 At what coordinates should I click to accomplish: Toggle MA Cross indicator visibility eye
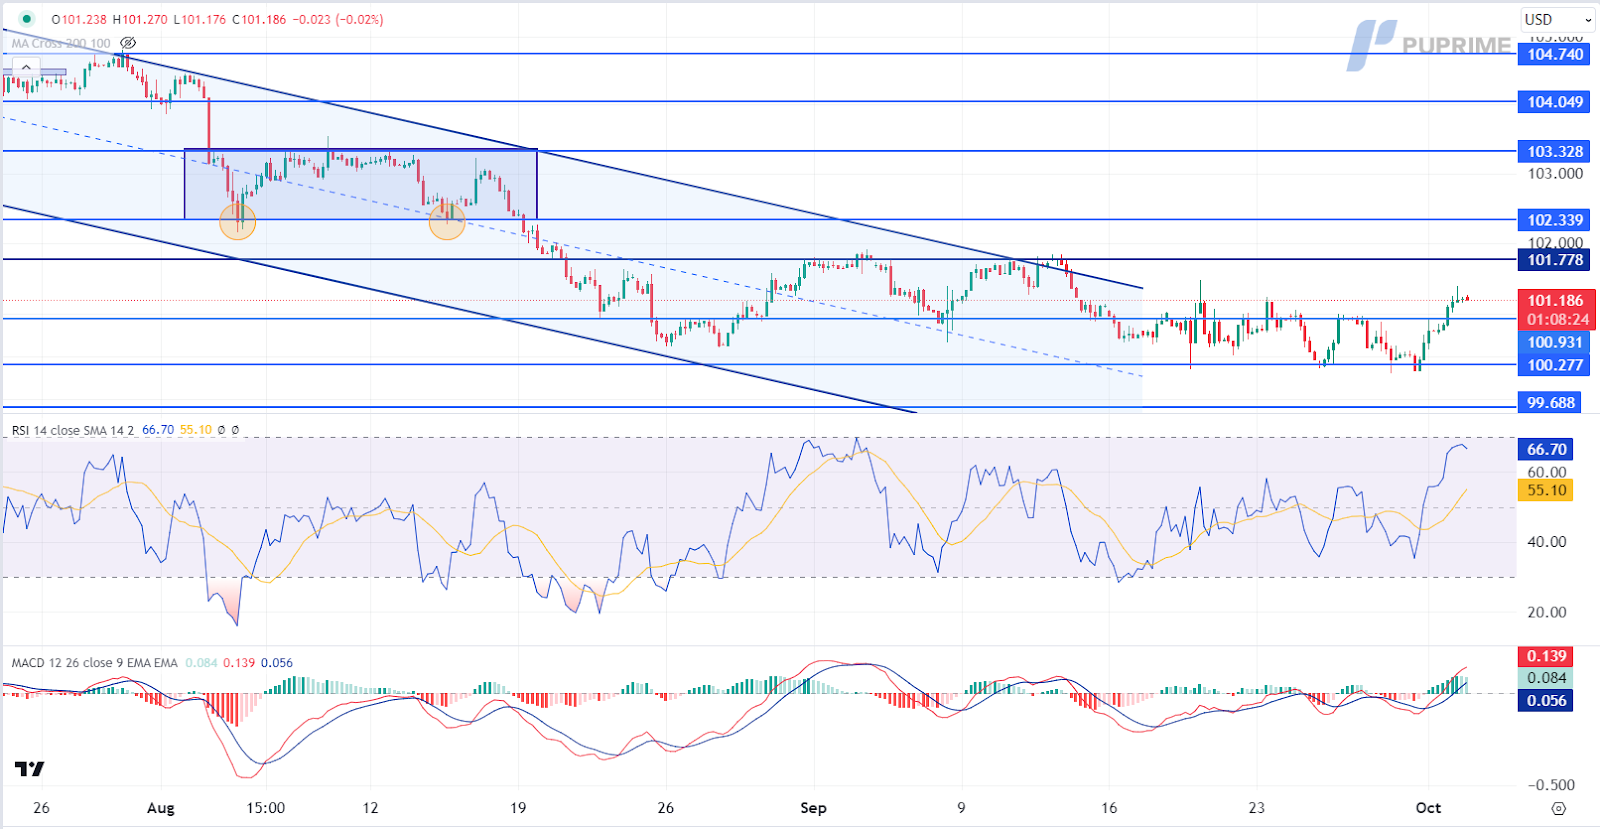[128, 43]
